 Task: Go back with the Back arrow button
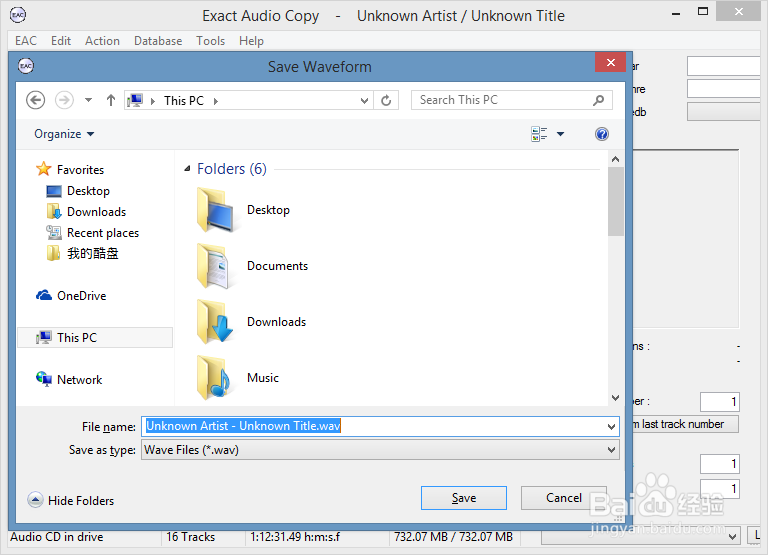coord(35,100)
